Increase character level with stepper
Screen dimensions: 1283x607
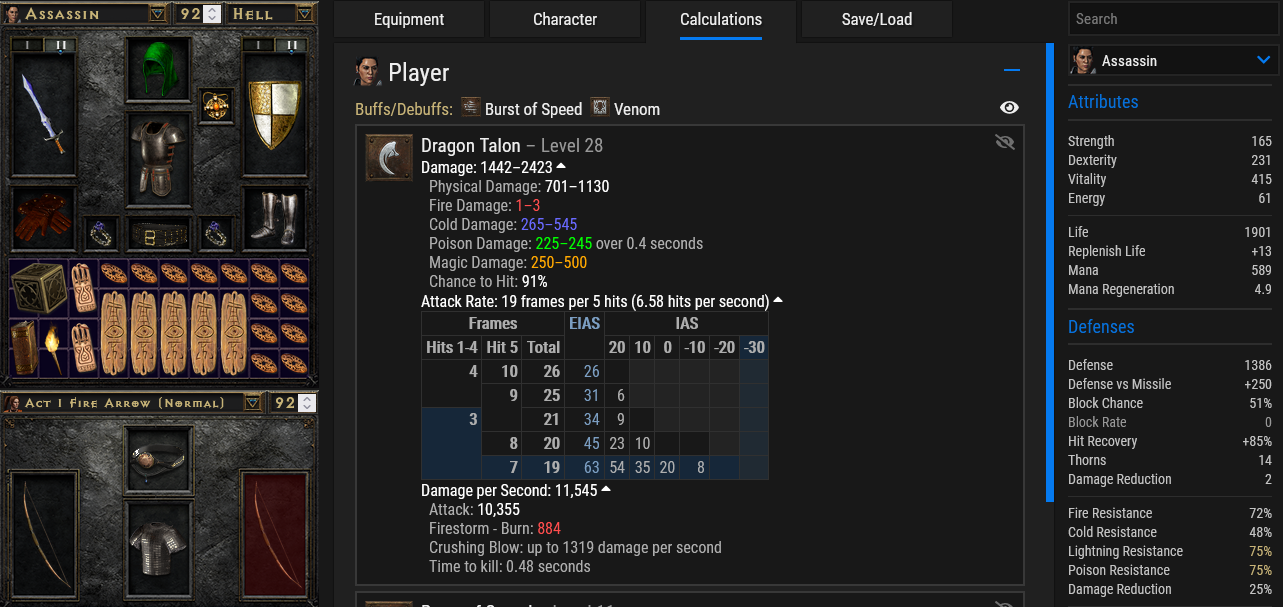[x=211, y=9]
